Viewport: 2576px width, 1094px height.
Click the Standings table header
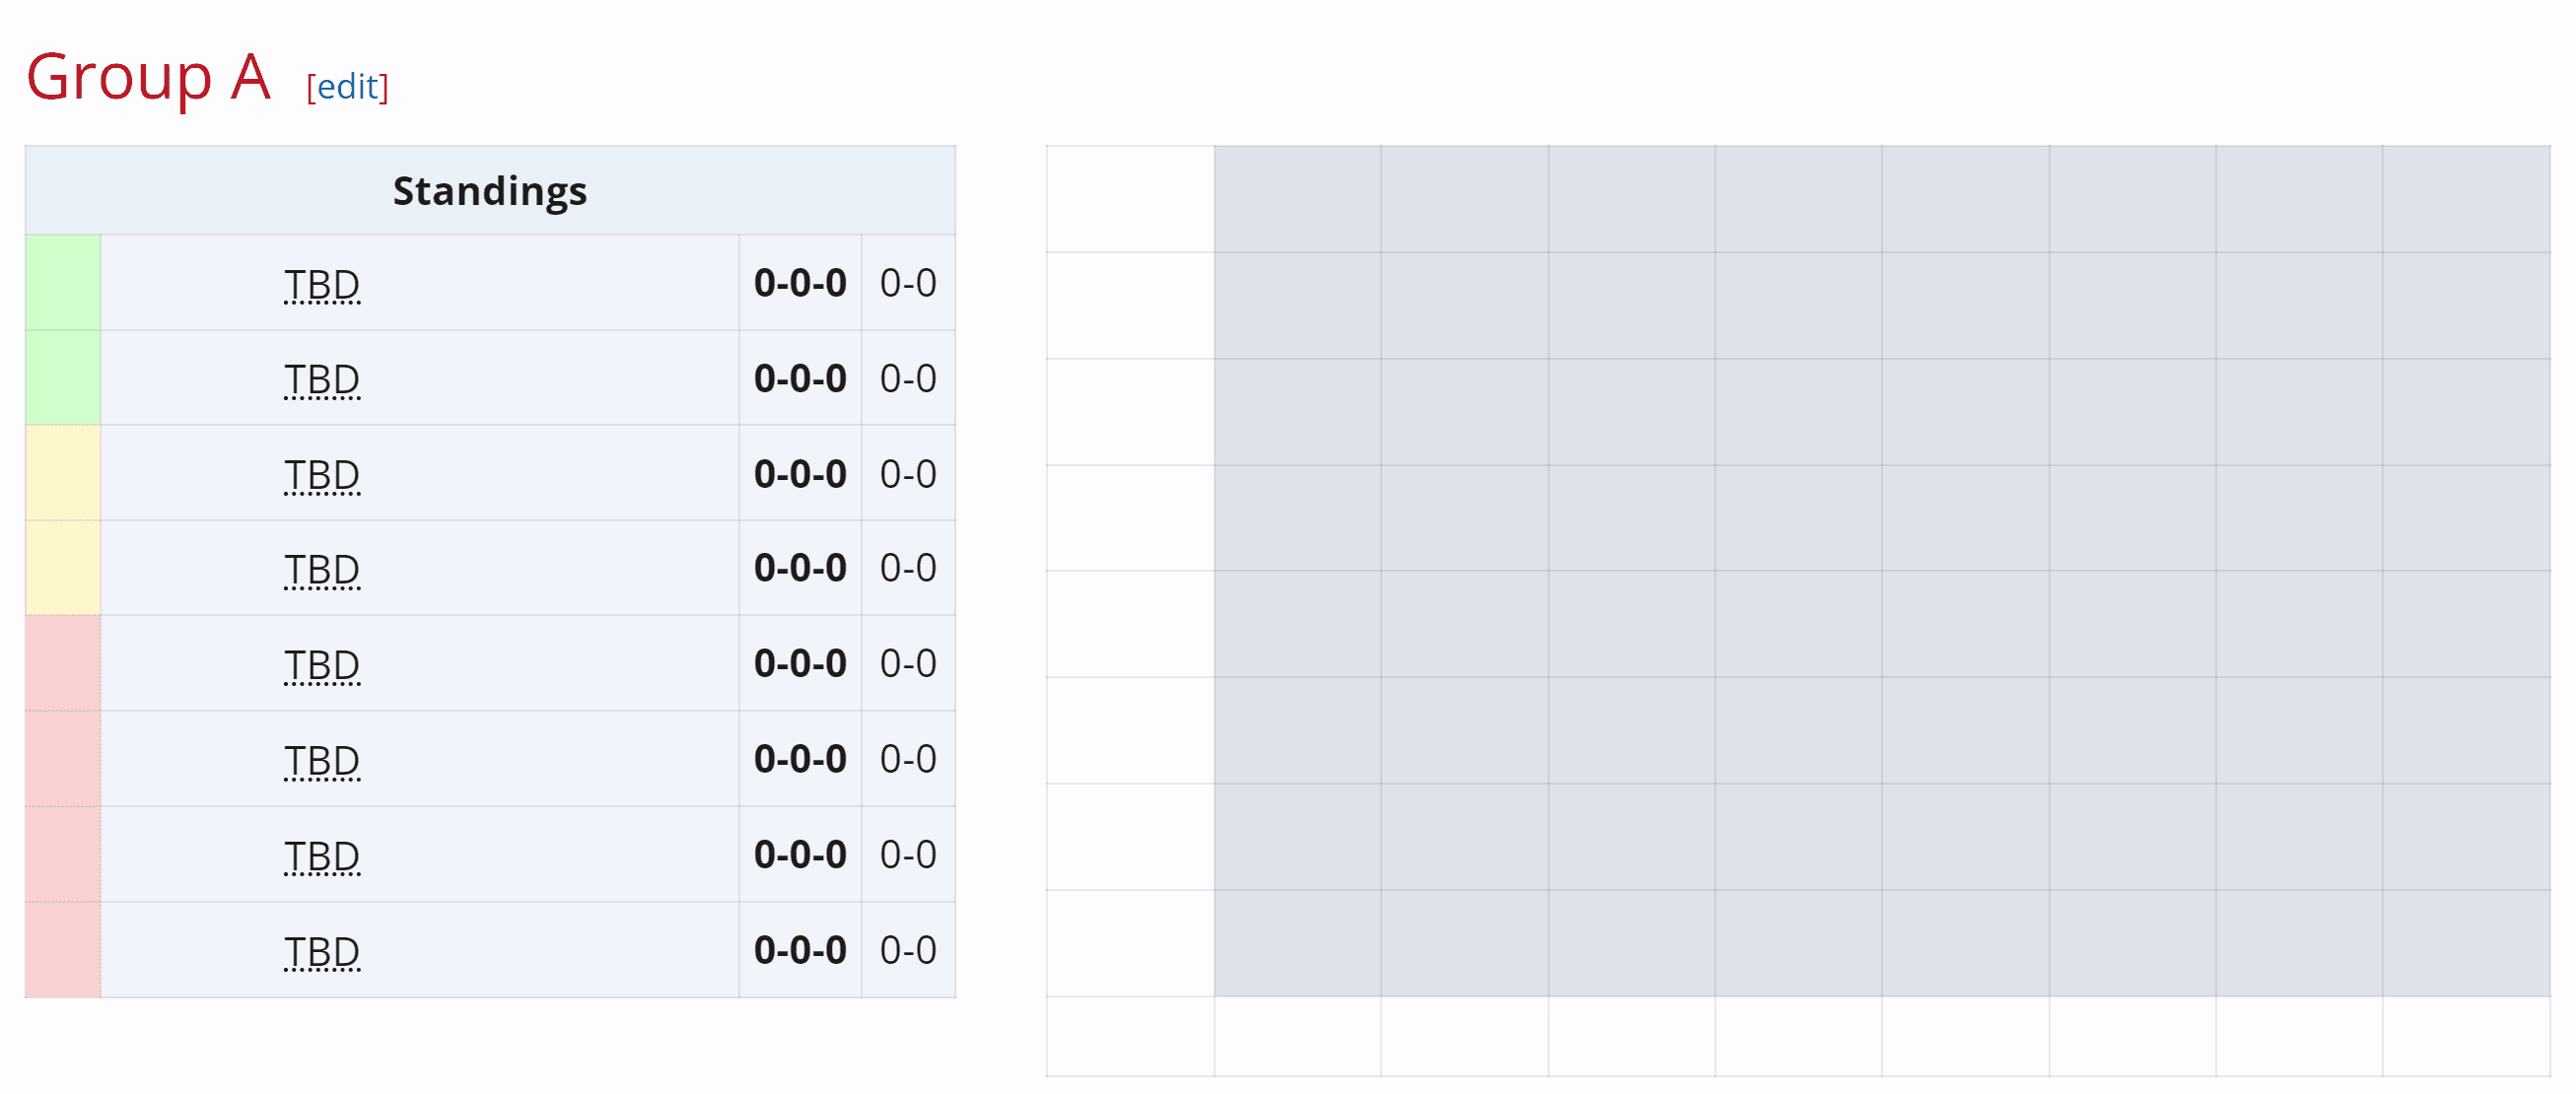pyautogui.click(x=489, y=190)
